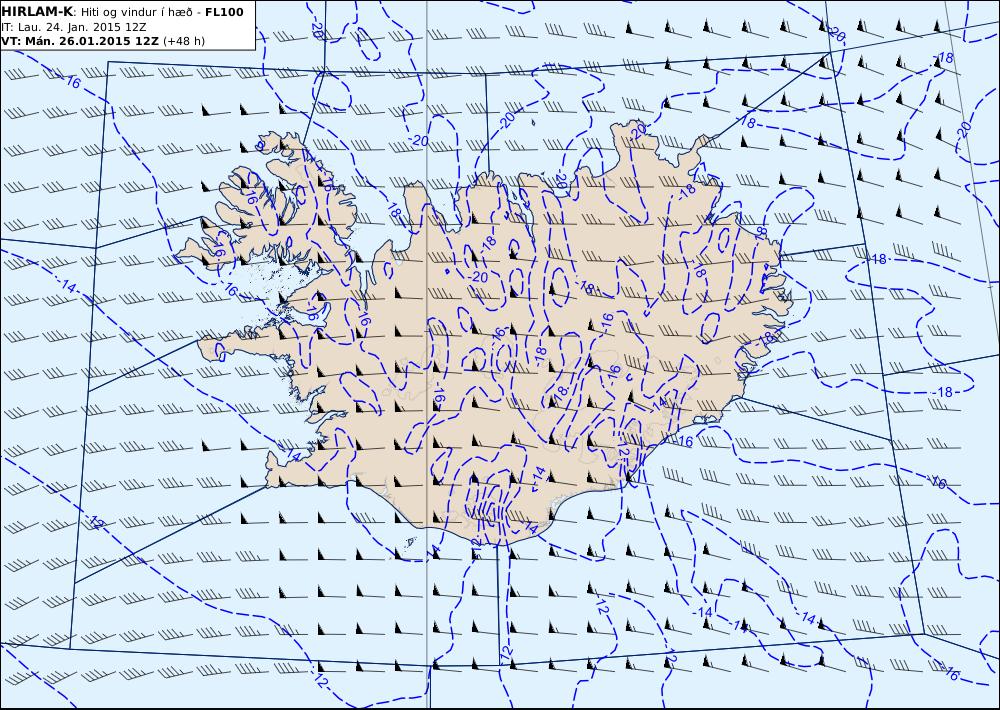1000x710 pixels.
Task: Click the 'IT: Lau. 24. Jan. 2015 12Z' line
Action: (x=73, y=27)
